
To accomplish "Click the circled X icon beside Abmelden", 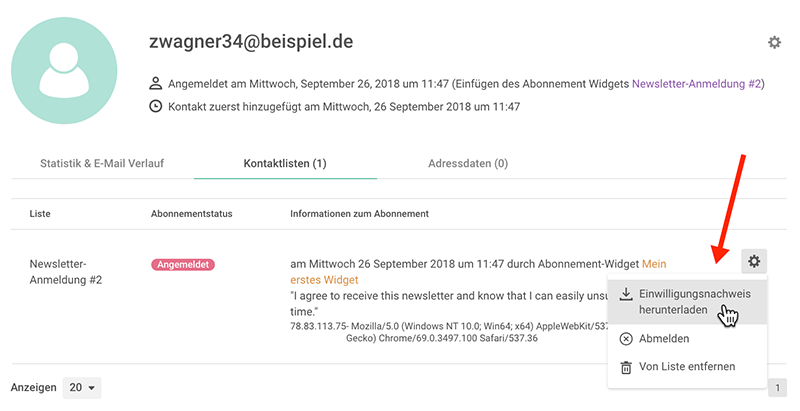I will 626,339.
